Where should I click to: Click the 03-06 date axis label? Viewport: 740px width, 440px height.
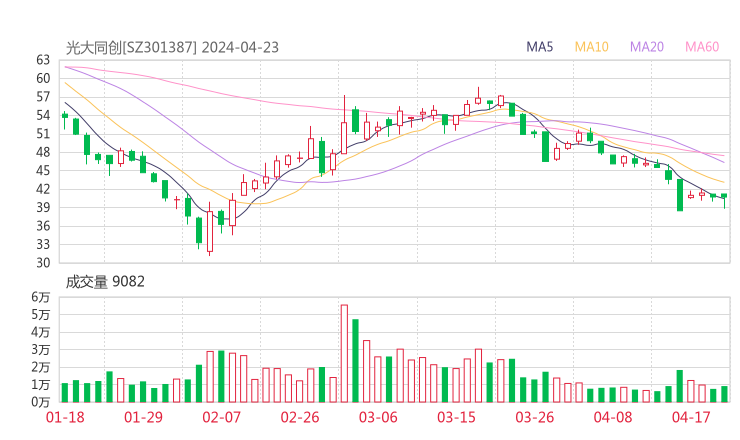[378, 417]
